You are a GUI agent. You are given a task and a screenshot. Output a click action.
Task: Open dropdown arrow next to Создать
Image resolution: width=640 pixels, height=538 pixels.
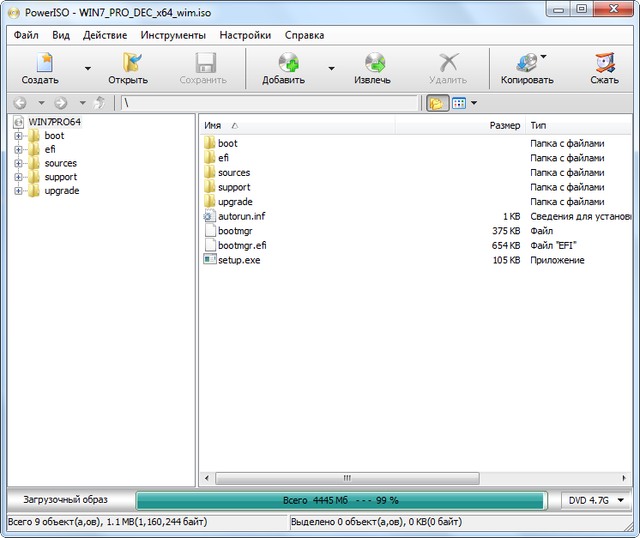click(x=88, y=69)
